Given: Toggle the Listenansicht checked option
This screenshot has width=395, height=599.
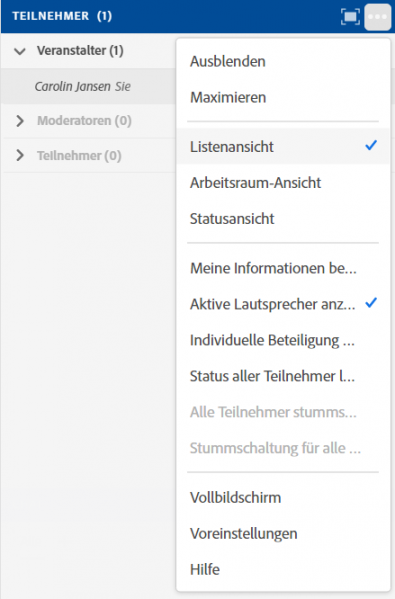Looking at the screenshot, I should (283, 146).
